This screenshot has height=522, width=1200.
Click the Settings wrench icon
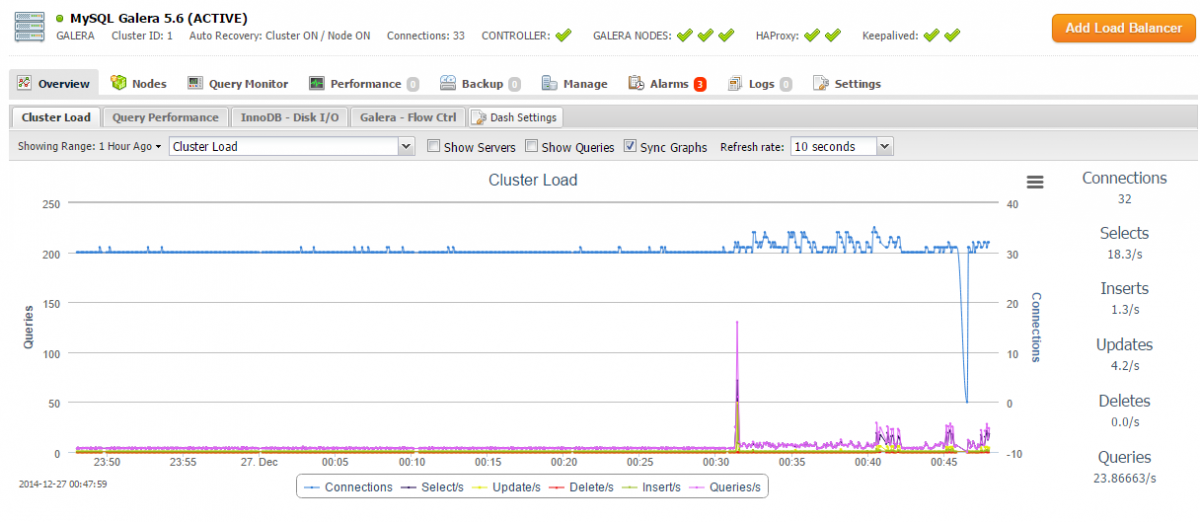tap(821, 84)
